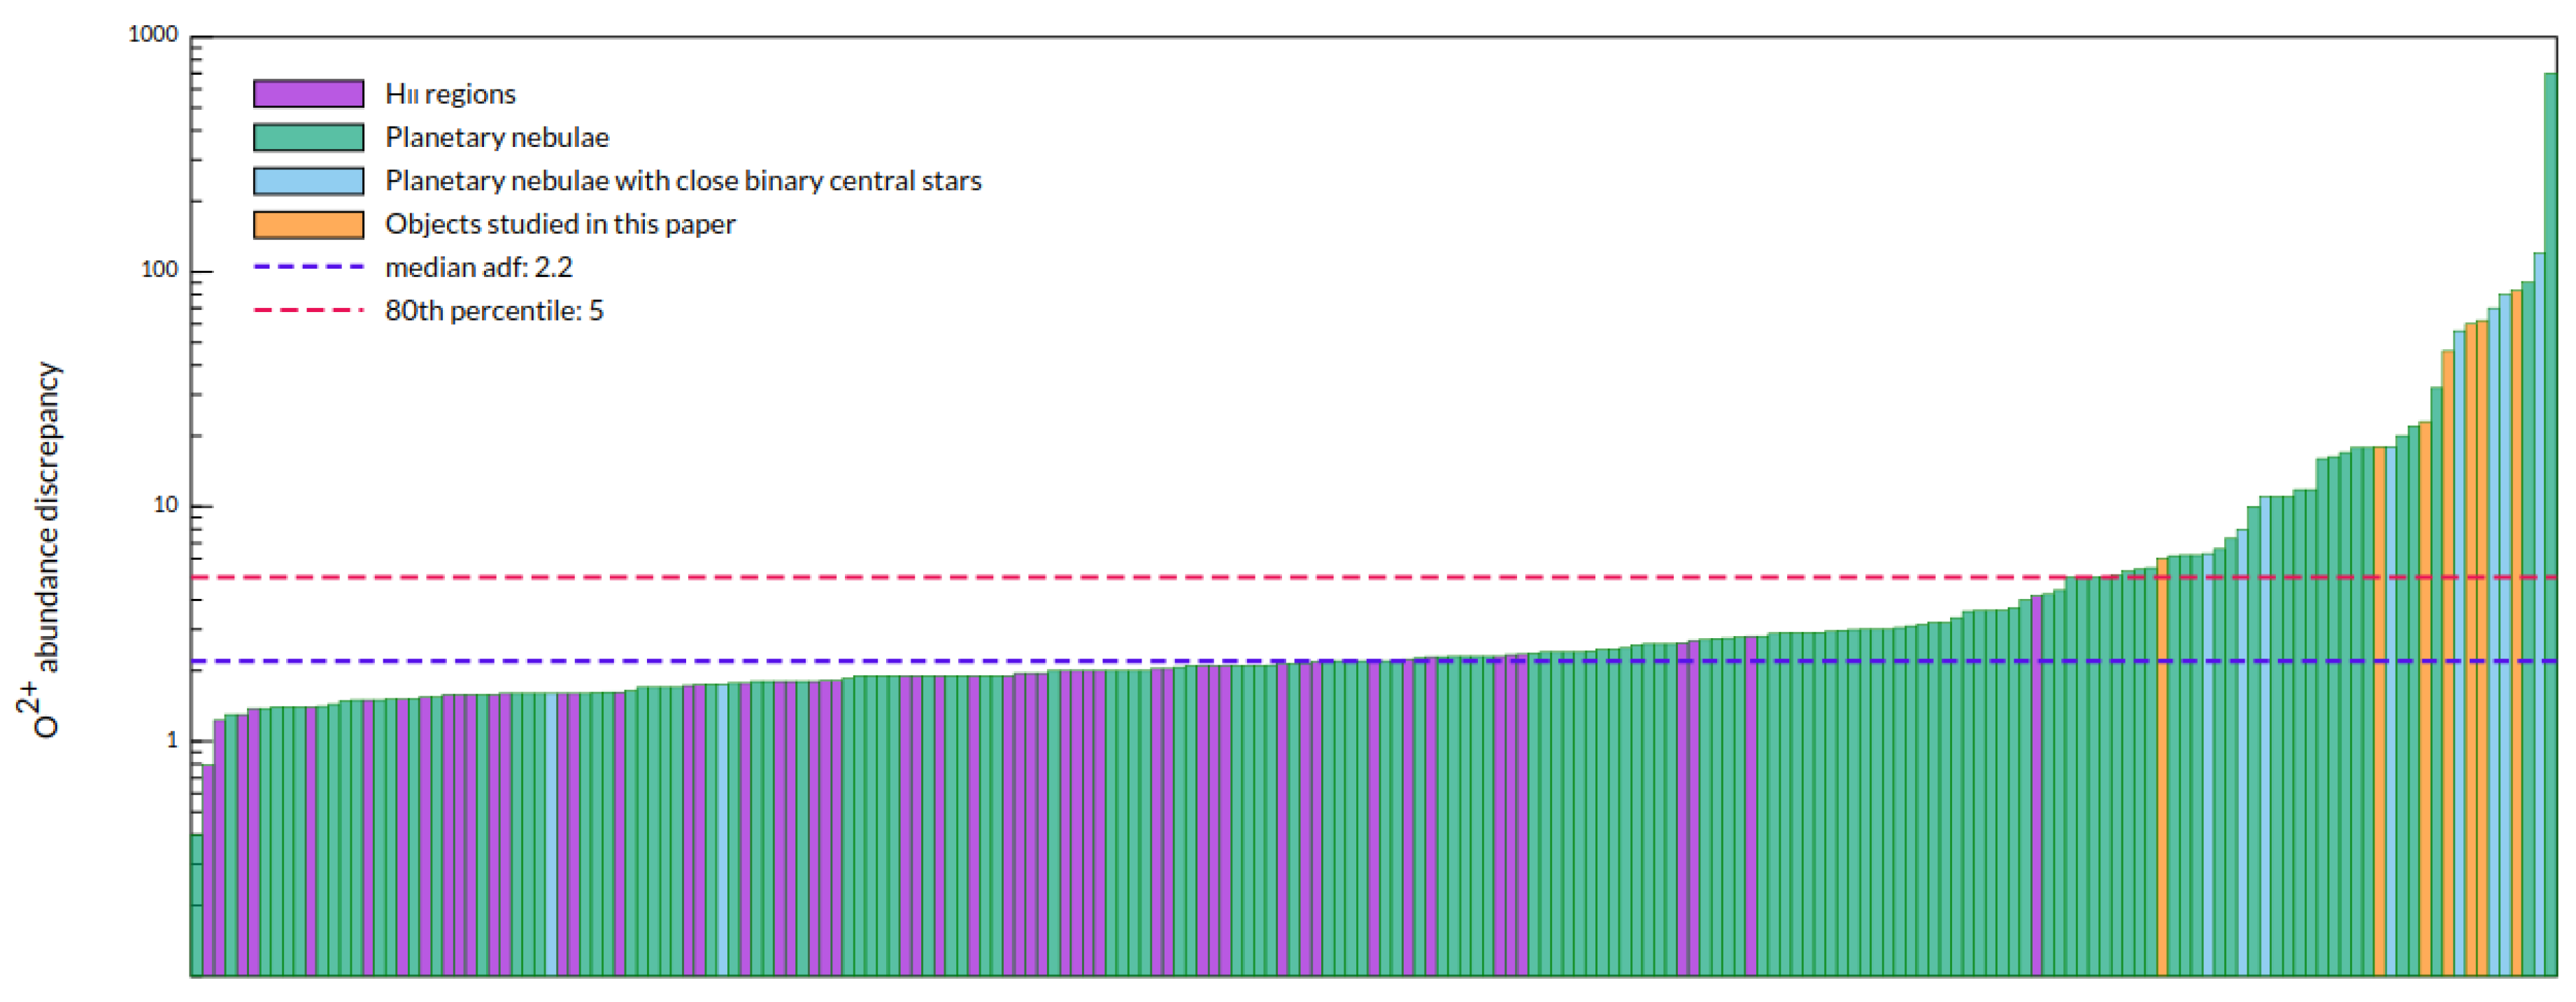Click 'Objects studied in this paper' label
2576x1002 pixels.
pos(560,224)
